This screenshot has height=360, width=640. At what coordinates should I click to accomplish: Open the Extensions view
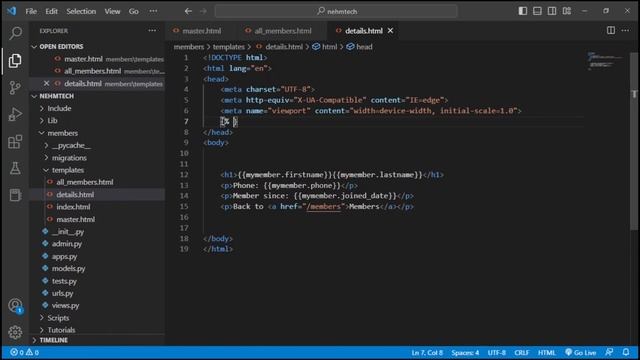[x=15, y=142]
